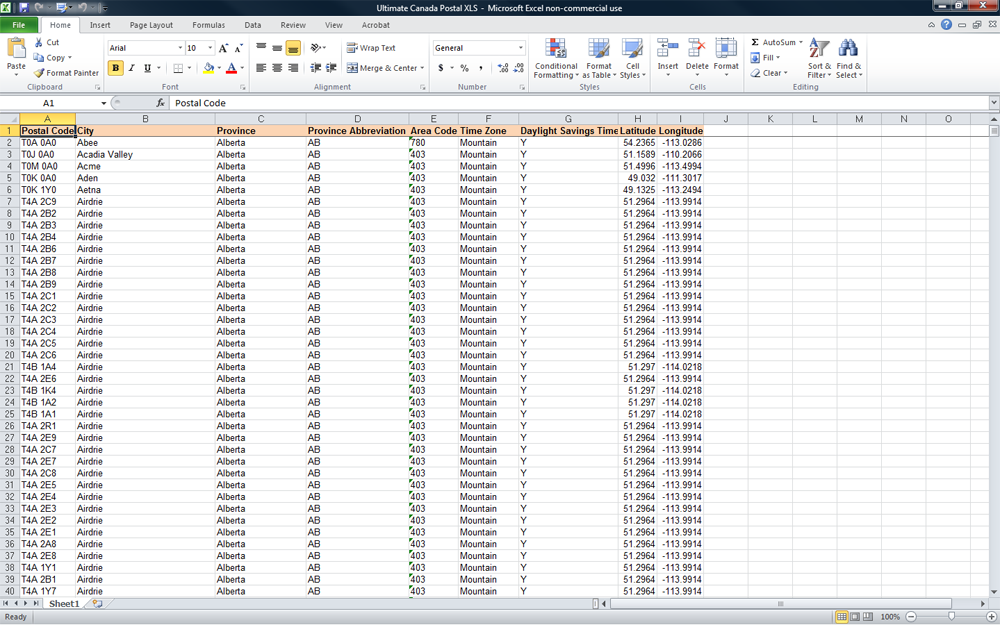
Task: Open Format as Table gallery
Action: tap(599, 58)
